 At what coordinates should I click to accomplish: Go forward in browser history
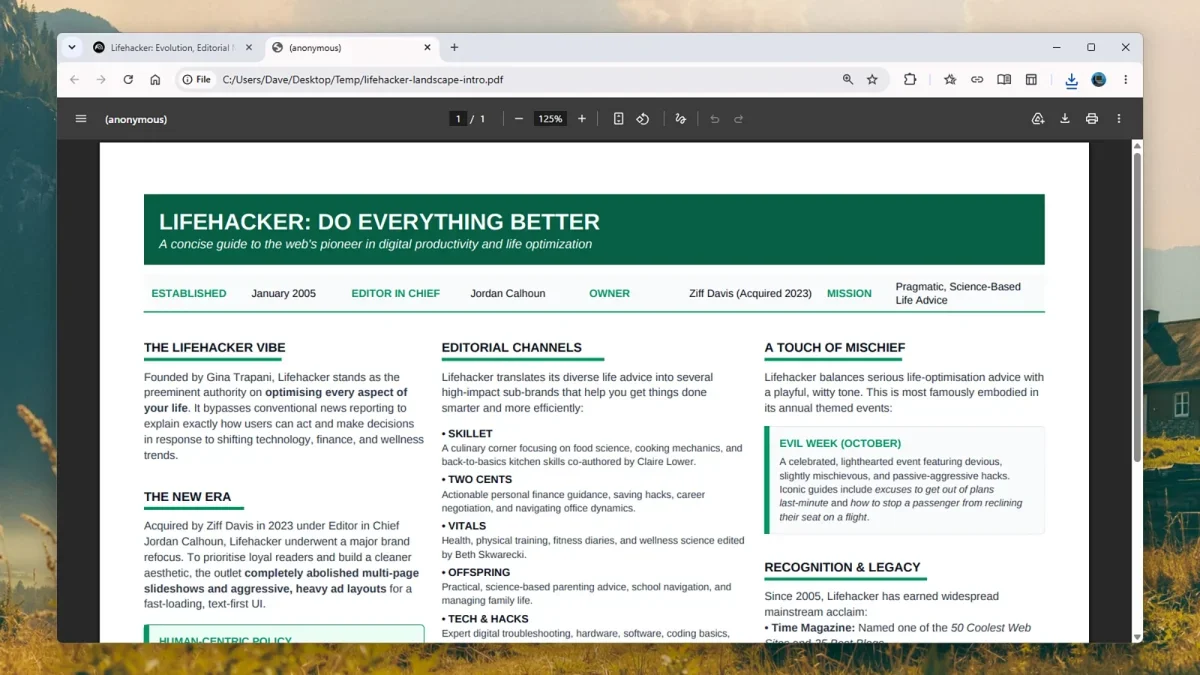pyautogui.click(x=101, y=79)
